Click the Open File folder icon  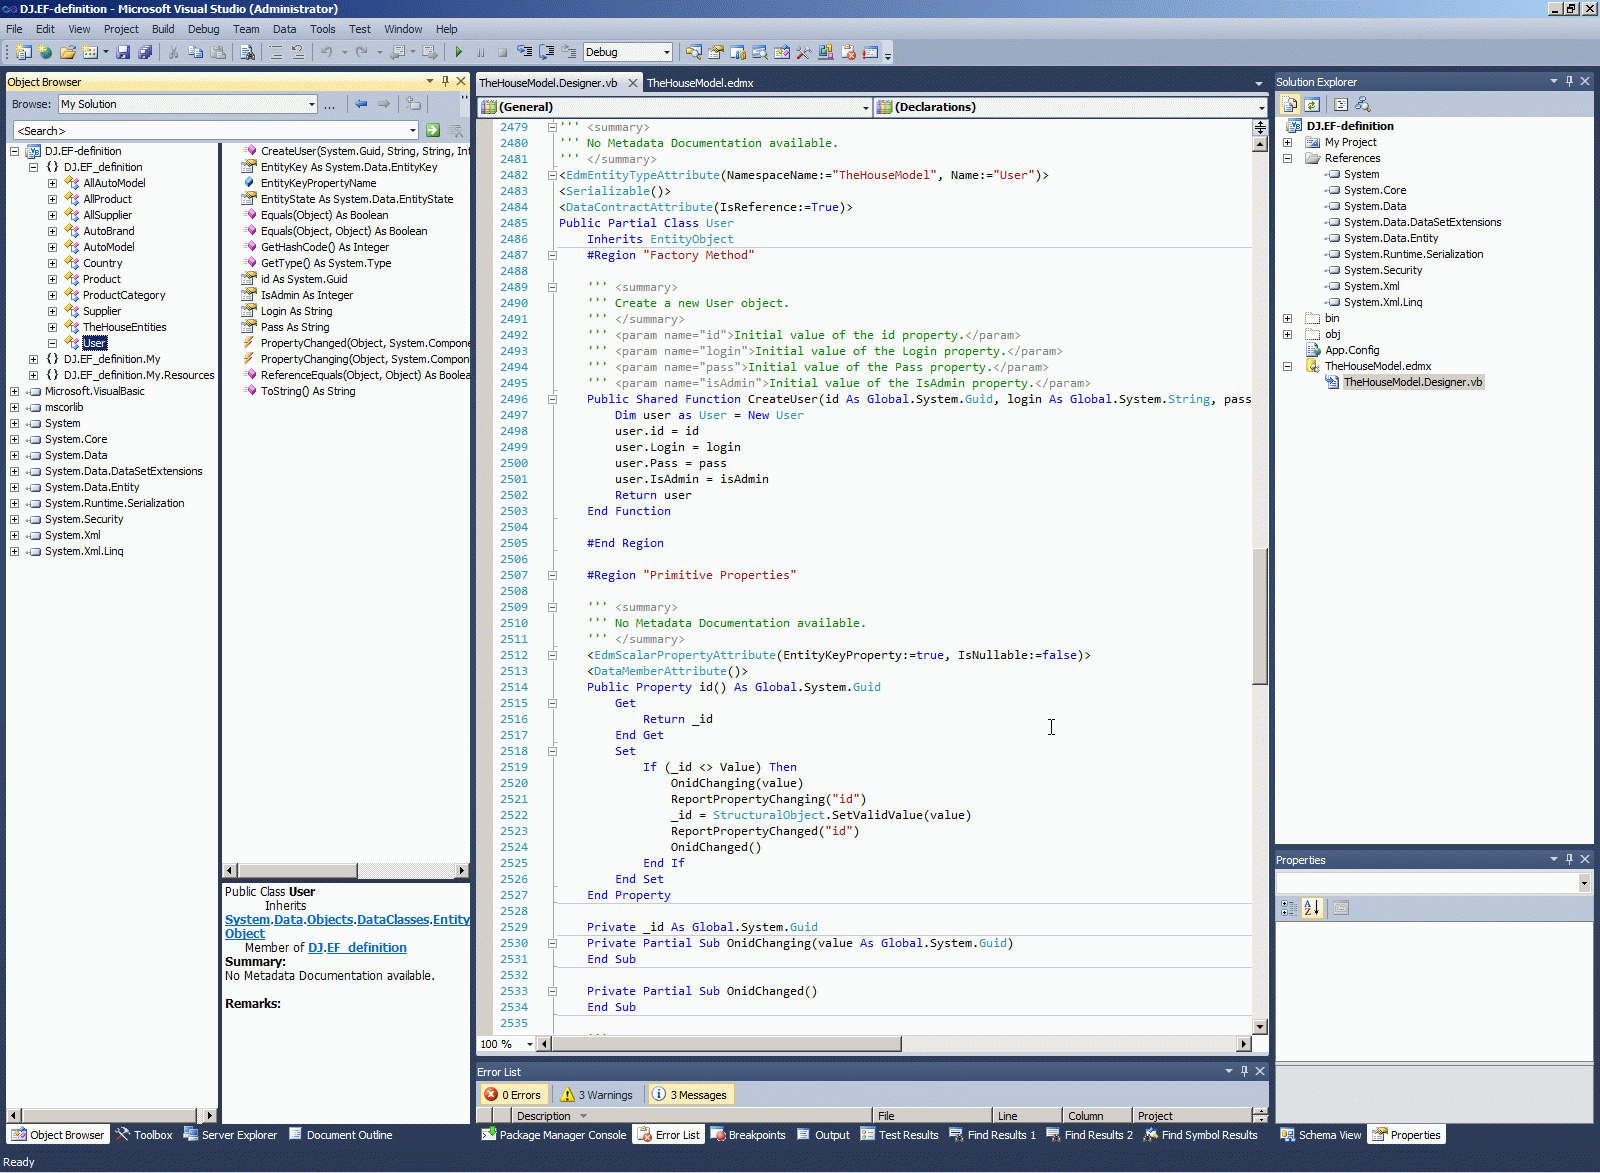[67, 52]
